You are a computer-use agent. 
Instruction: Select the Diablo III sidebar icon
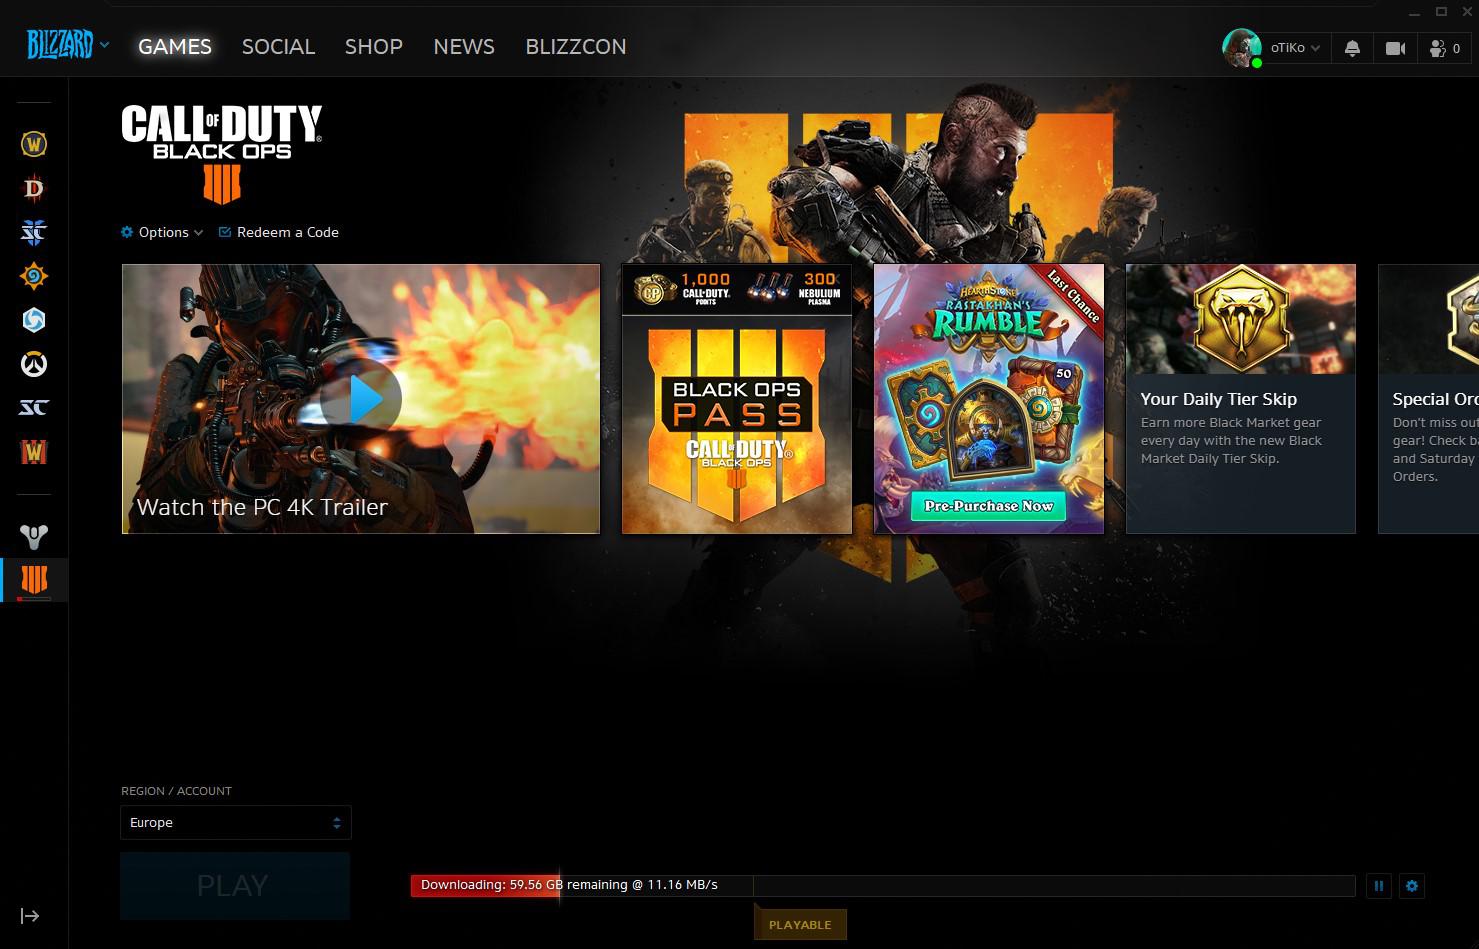[x=34, y=188]
